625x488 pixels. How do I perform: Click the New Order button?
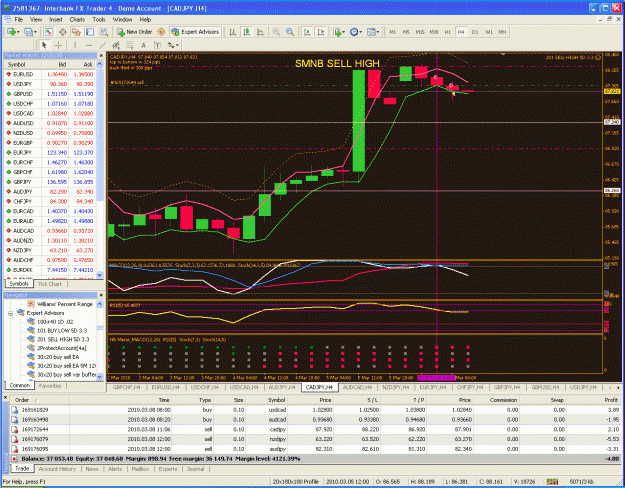[134, 32]
